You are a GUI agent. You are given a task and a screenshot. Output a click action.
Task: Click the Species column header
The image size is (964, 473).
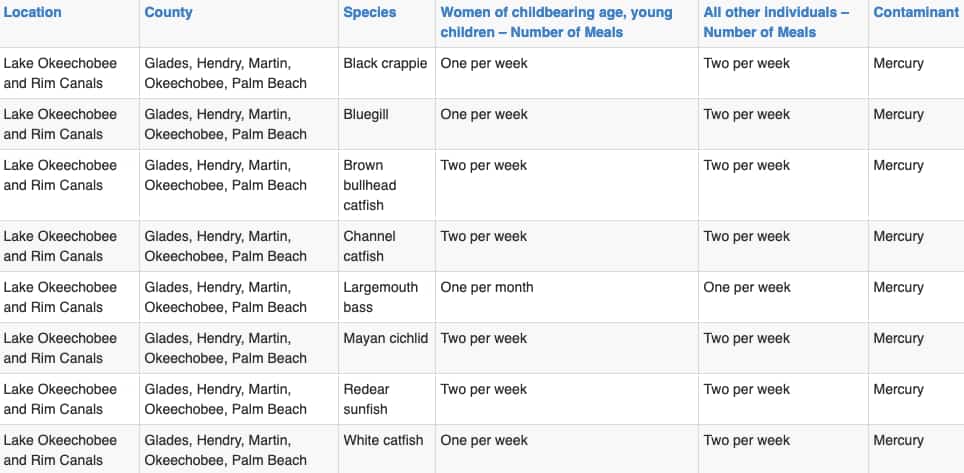coord(369,12)
